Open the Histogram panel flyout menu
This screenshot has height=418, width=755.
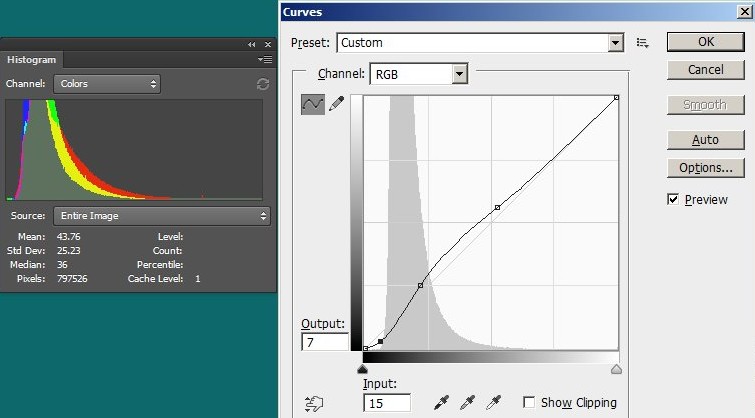click(265, 60)
